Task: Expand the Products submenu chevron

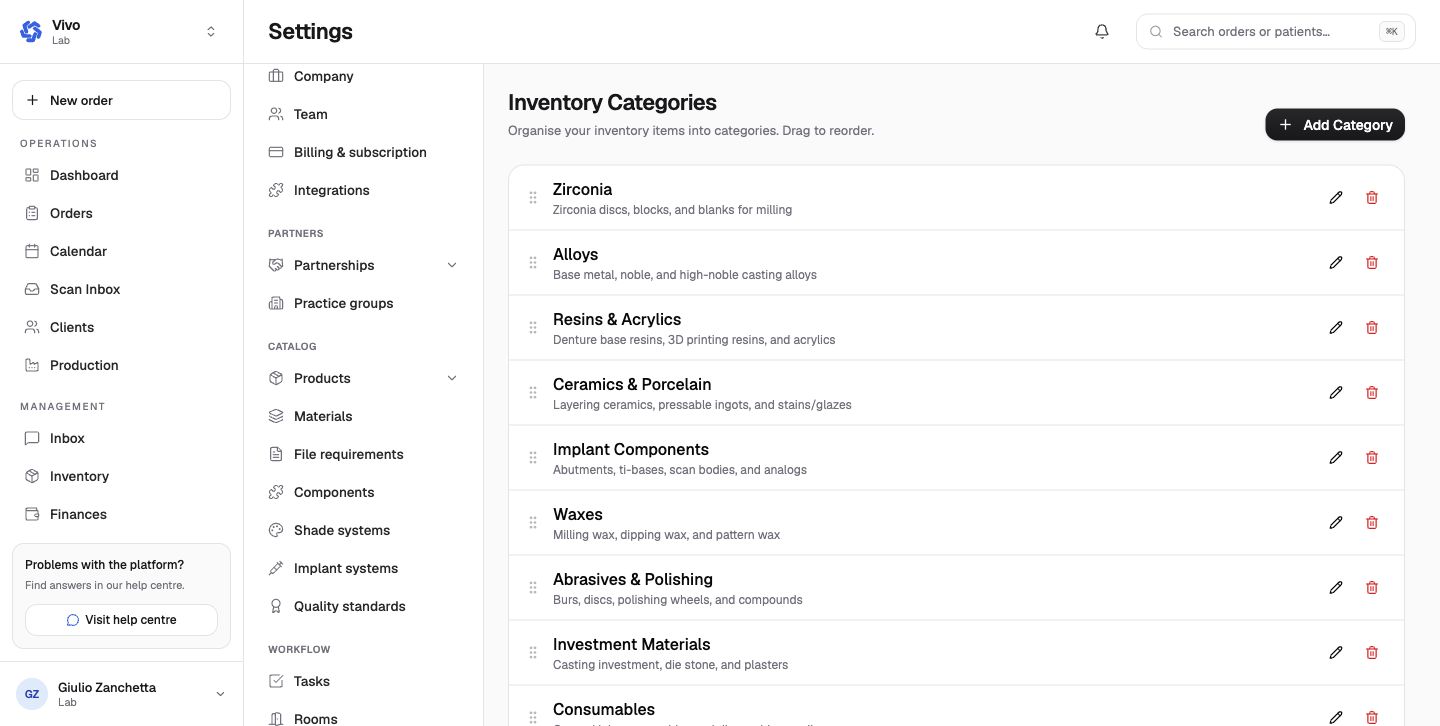Action: [x=451, y=378]
